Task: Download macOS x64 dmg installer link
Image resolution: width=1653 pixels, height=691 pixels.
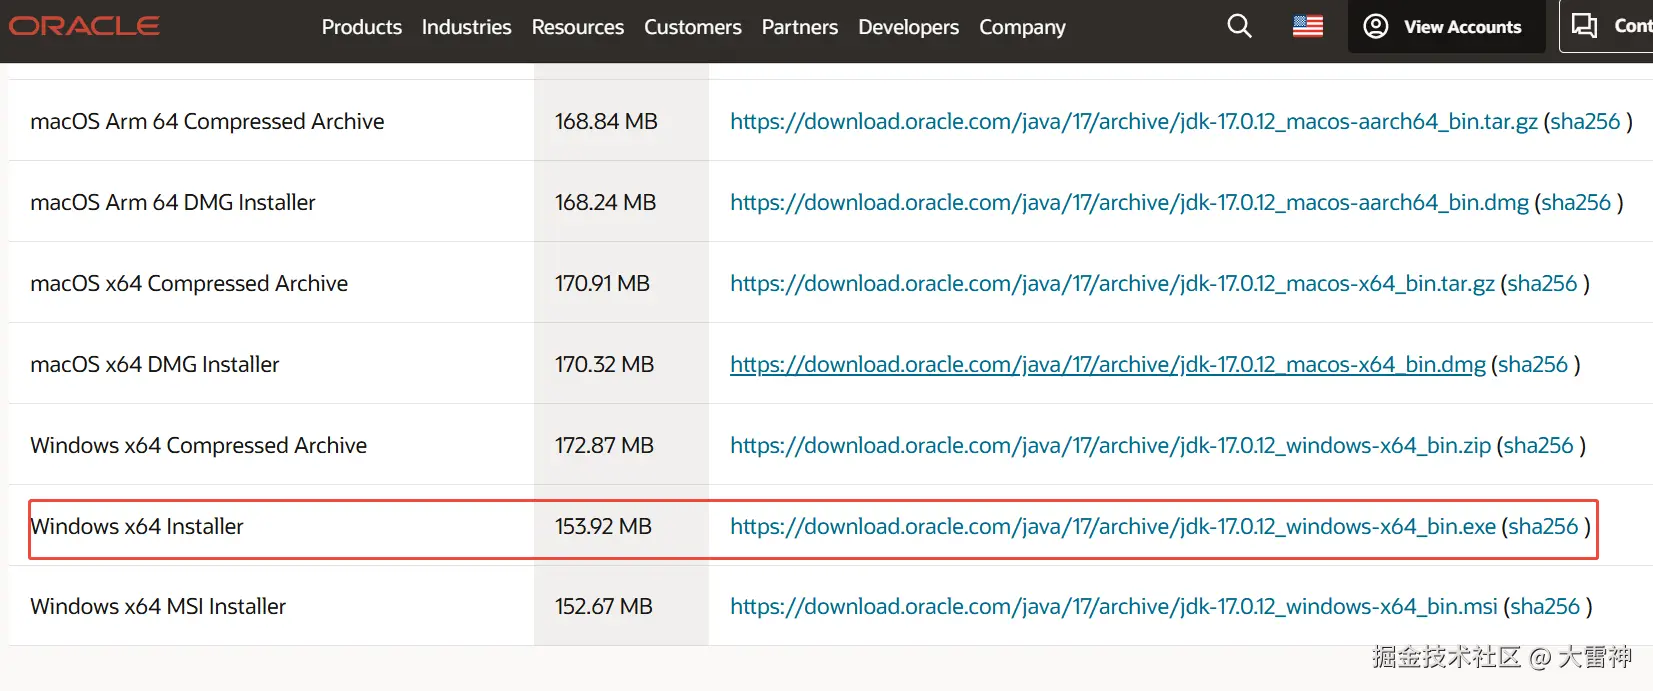Action: click(1108, 364)
